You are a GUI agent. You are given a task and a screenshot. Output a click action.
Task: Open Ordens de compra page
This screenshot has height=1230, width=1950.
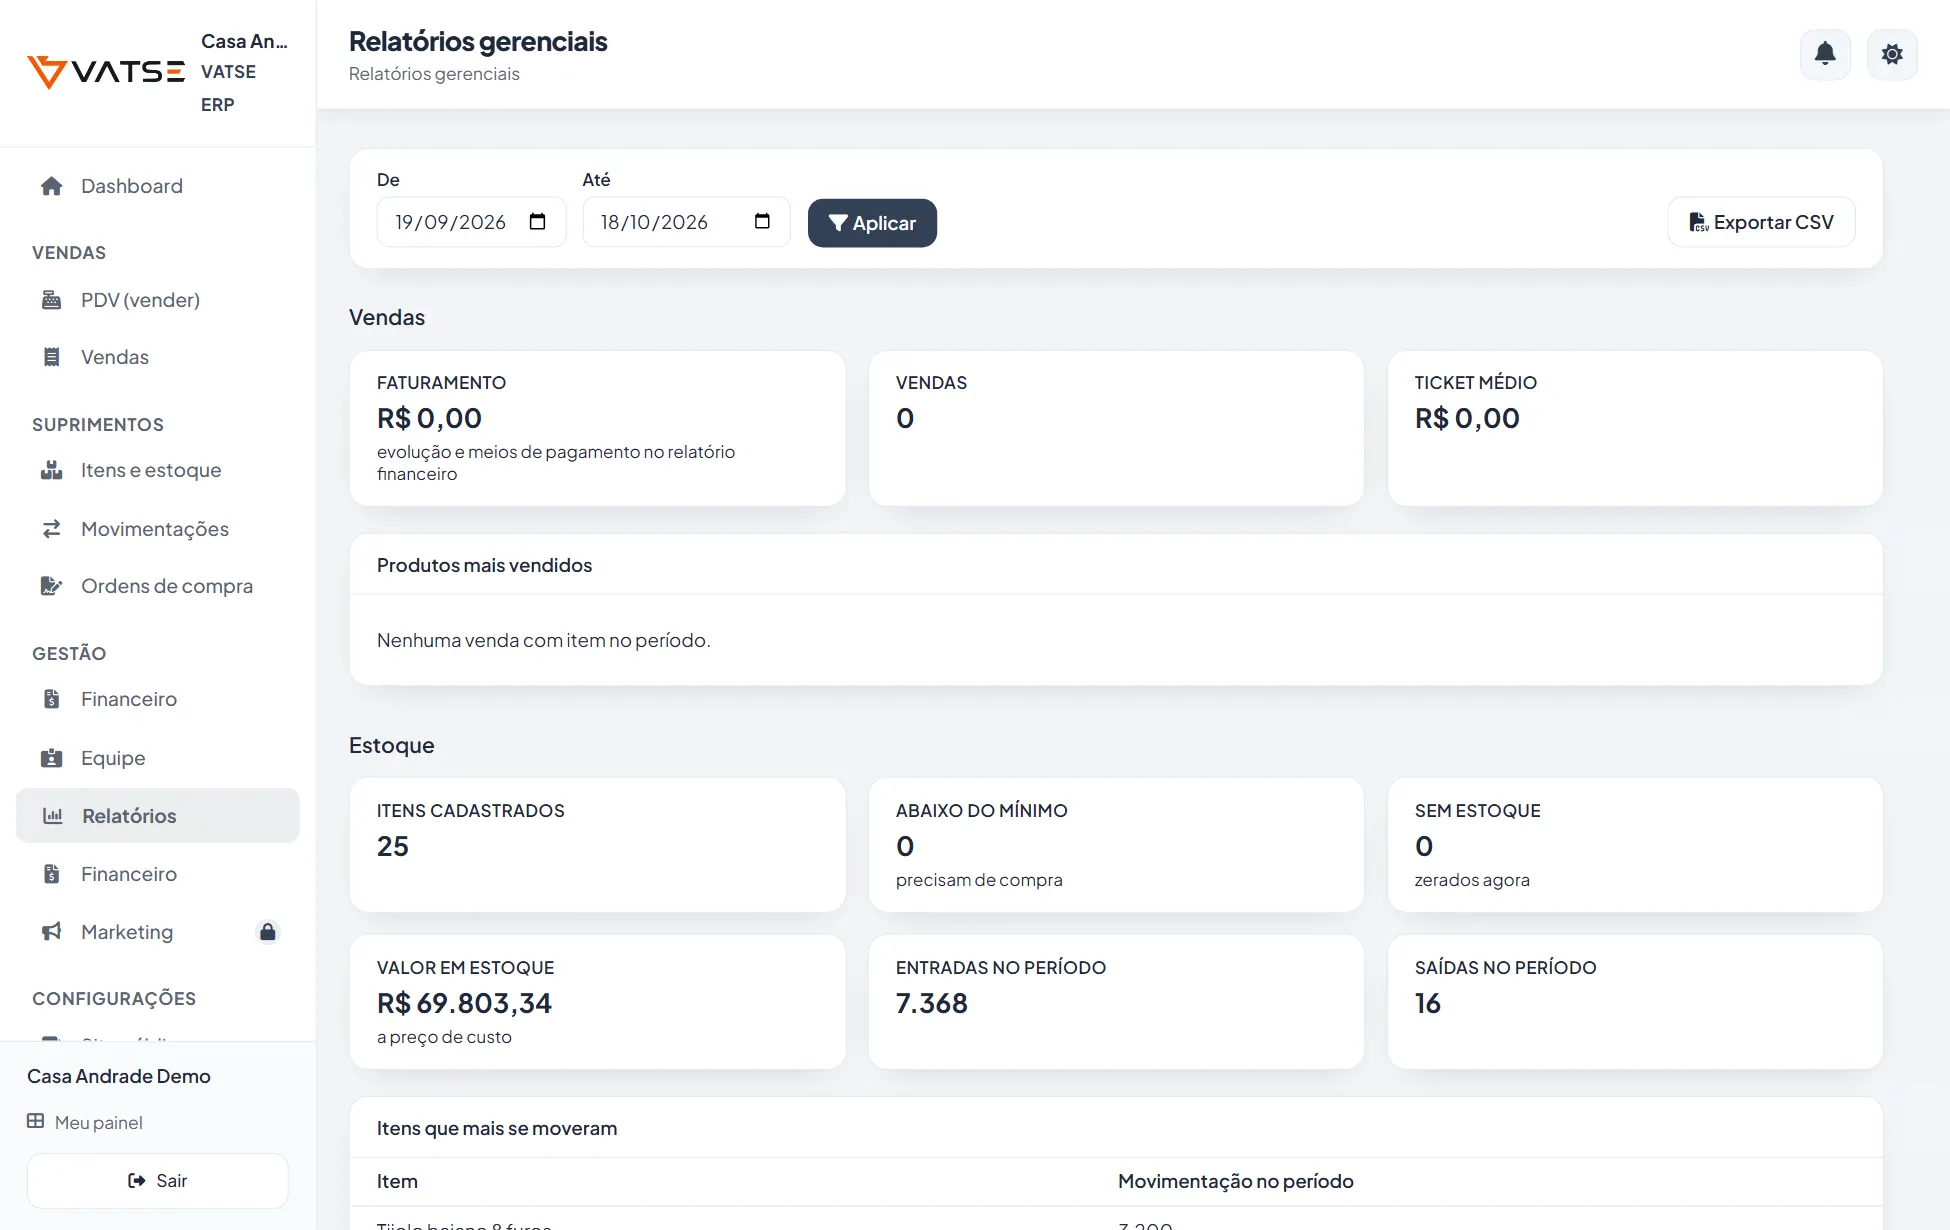[158, 586]
